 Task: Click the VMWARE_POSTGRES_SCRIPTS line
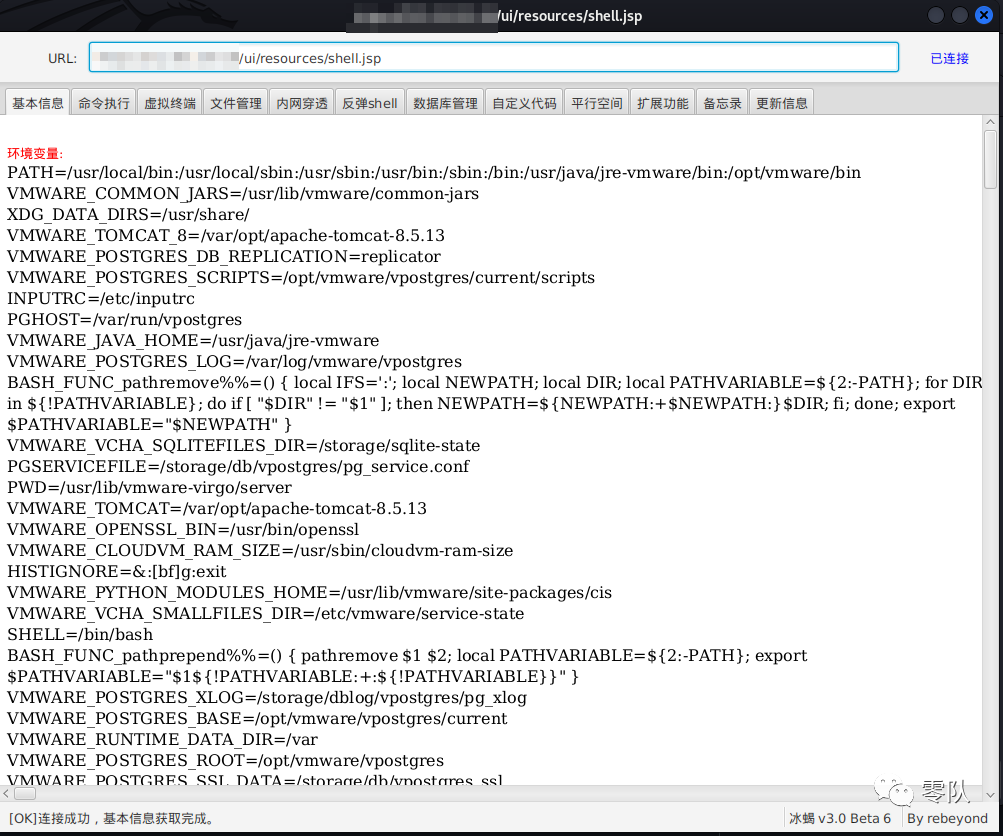click(x=301, y=278)
